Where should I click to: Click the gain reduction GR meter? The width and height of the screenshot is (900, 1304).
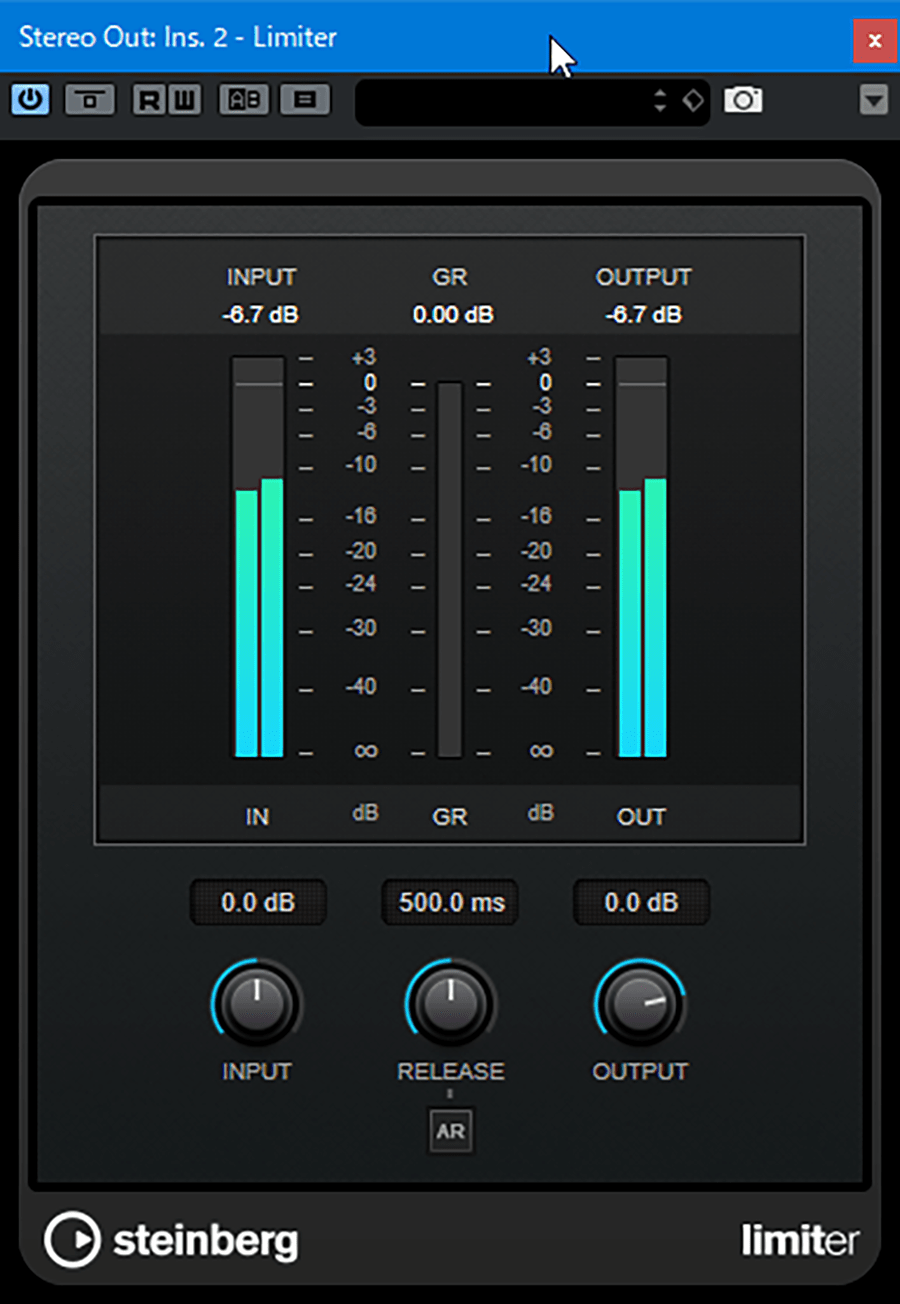(450, 569)
